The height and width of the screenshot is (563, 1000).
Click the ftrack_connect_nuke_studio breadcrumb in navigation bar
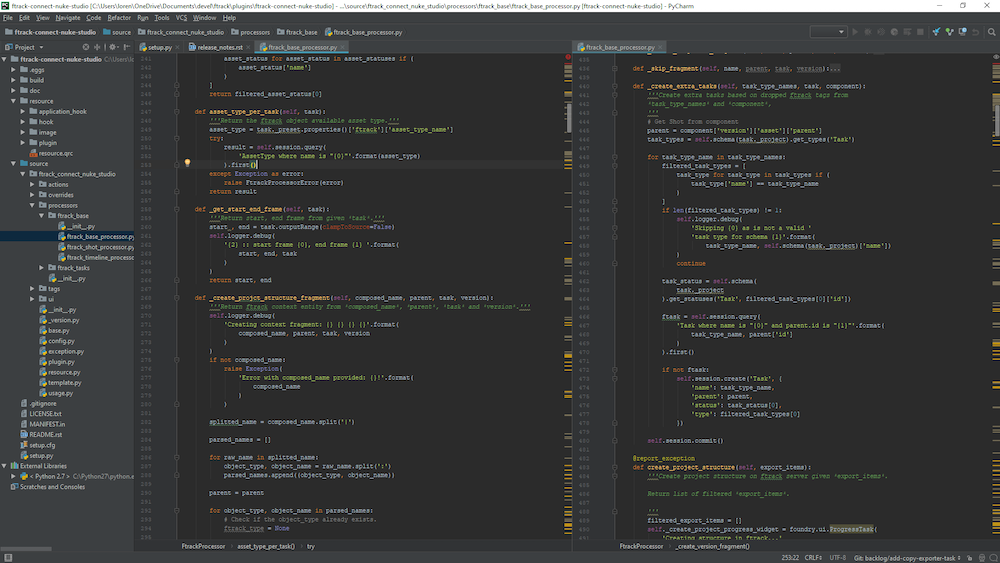179,32
